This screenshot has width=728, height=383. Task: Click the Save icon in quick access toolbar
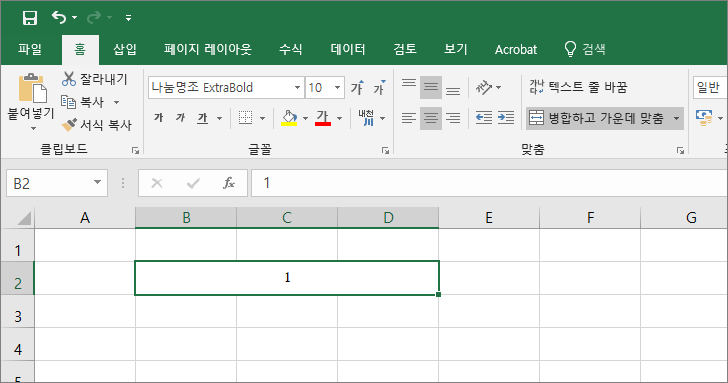(x=30, y=18)
